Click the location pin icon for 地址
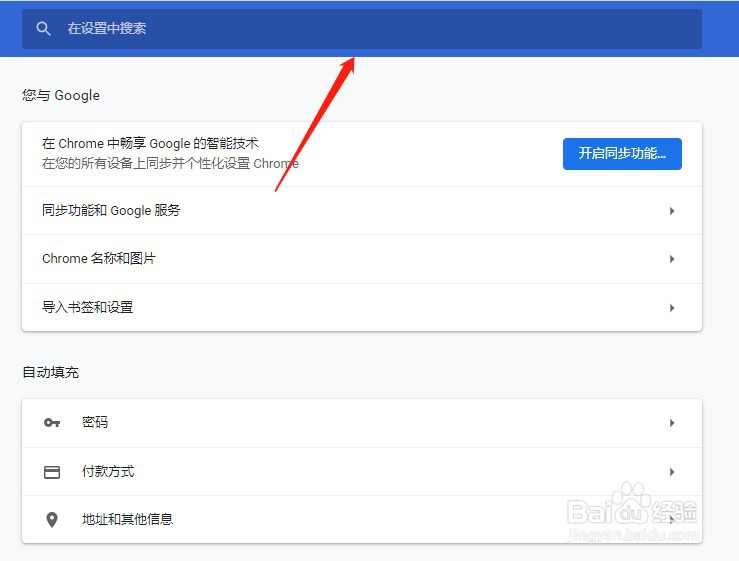Screen dimensions: 739x561 [x=52, y=520]
